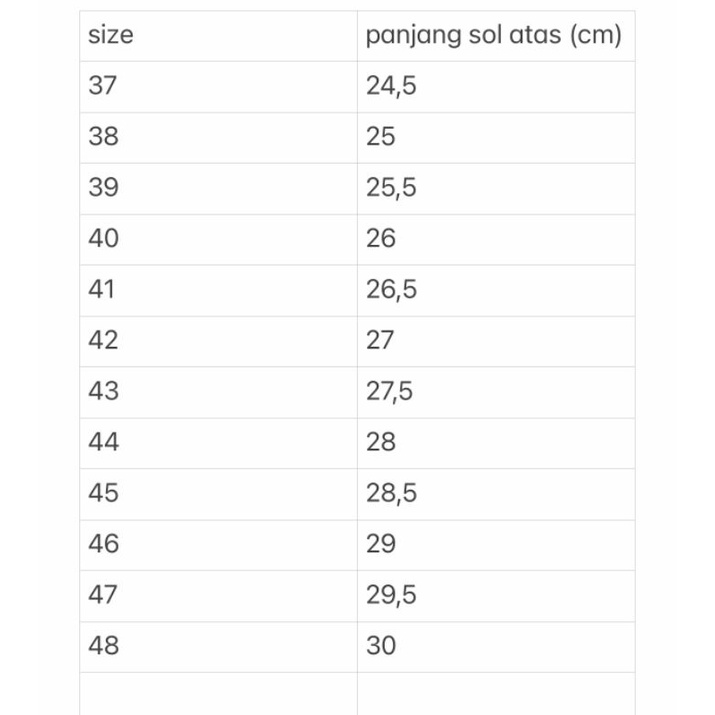The image size is (715, 715).
Task: Click the 29,5 length value
Action: [391, 595]
